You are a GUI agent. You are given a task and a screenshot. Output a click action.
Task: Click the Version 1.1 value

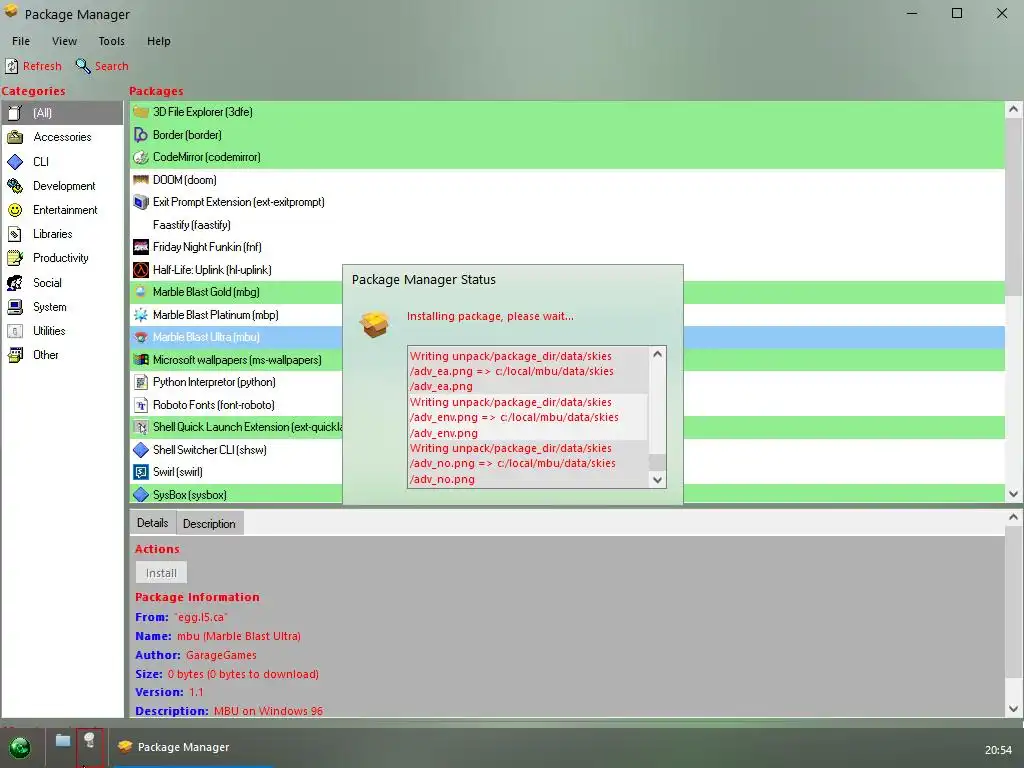tap(196, 692)
